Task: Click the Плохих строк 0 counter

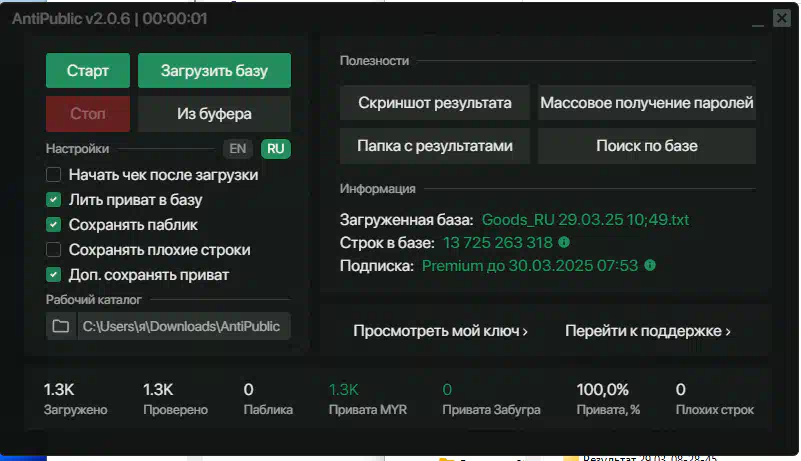Action: click(715, 399)
